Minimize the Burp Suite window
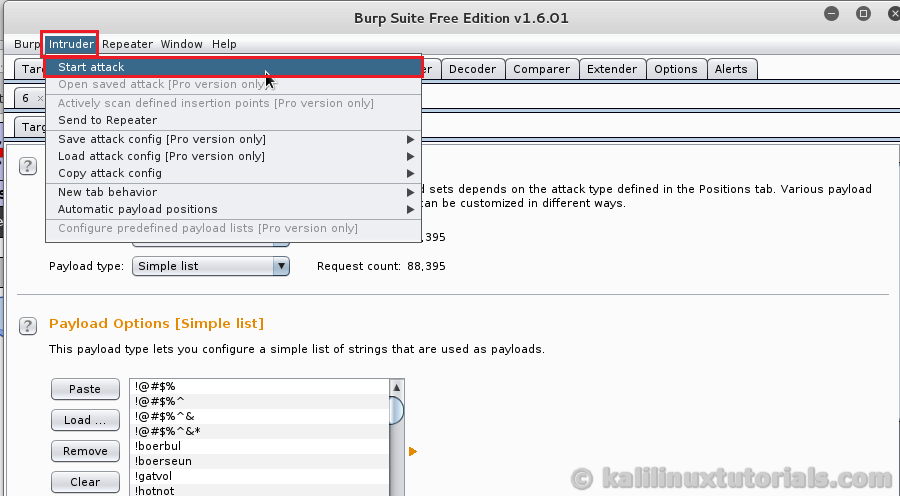The width and height of the screenshot is (900, 496). (x=832, y=15)
